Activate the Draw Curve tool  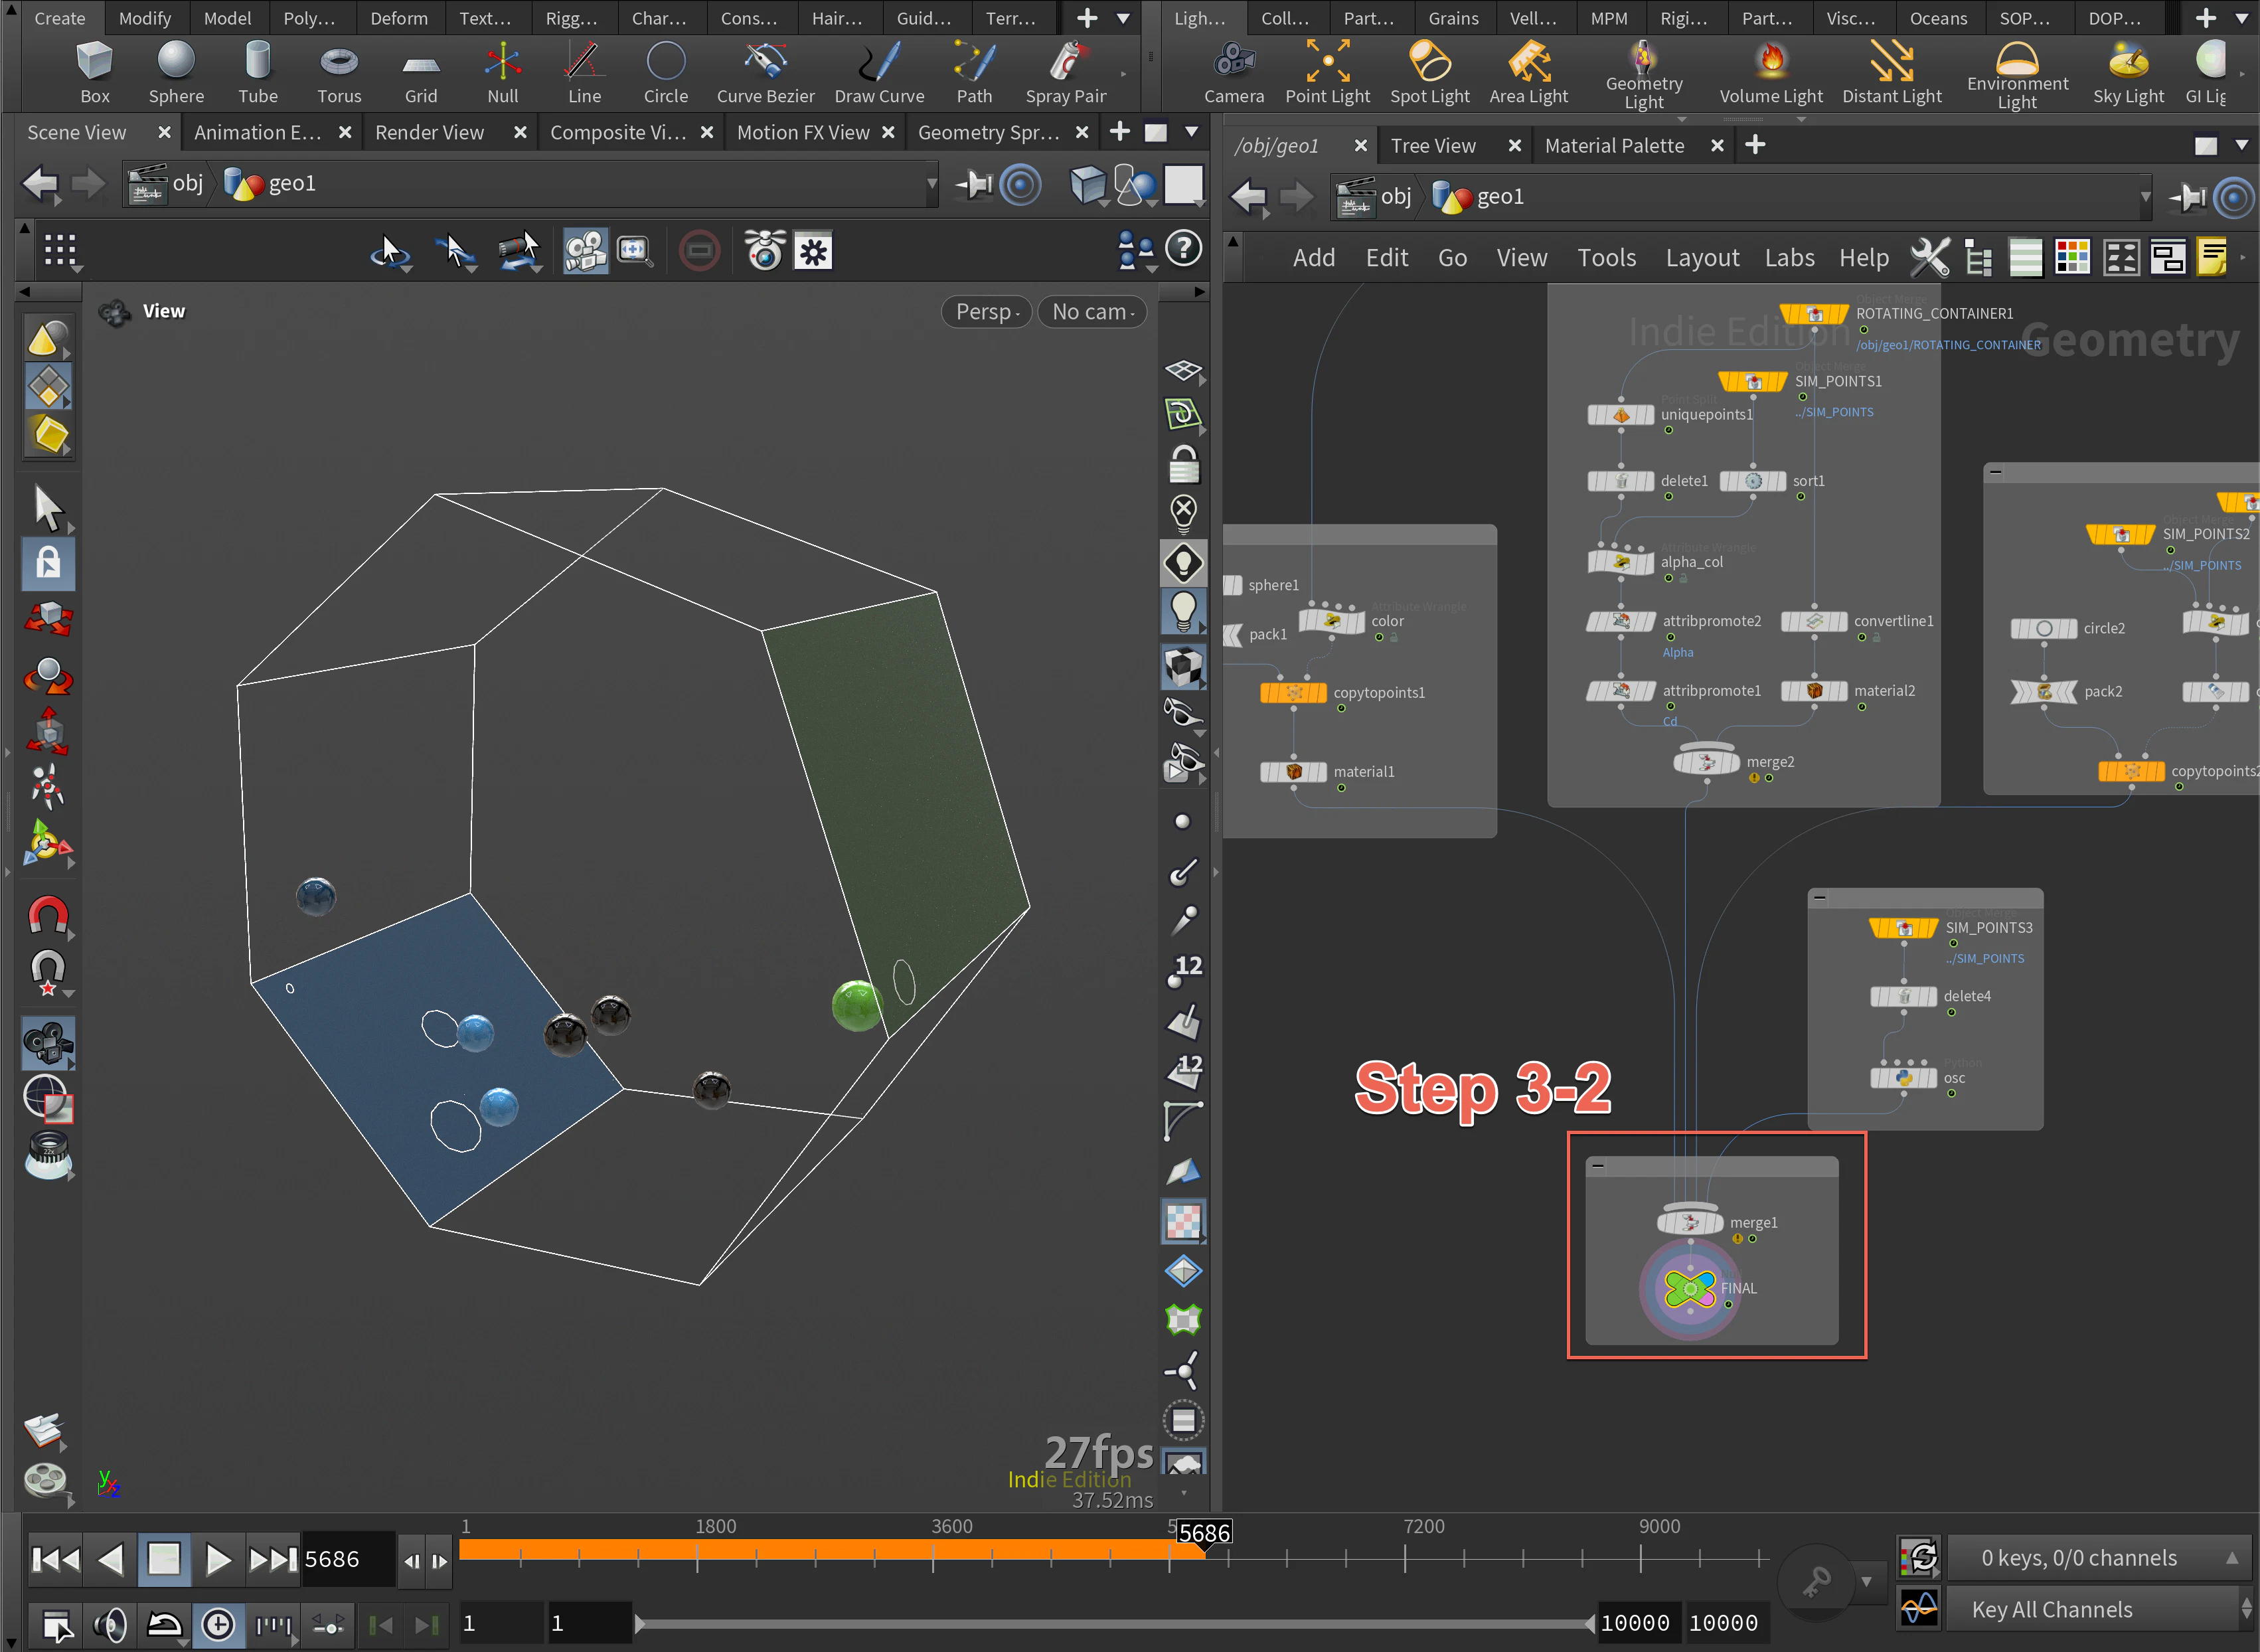coord(879,72)
